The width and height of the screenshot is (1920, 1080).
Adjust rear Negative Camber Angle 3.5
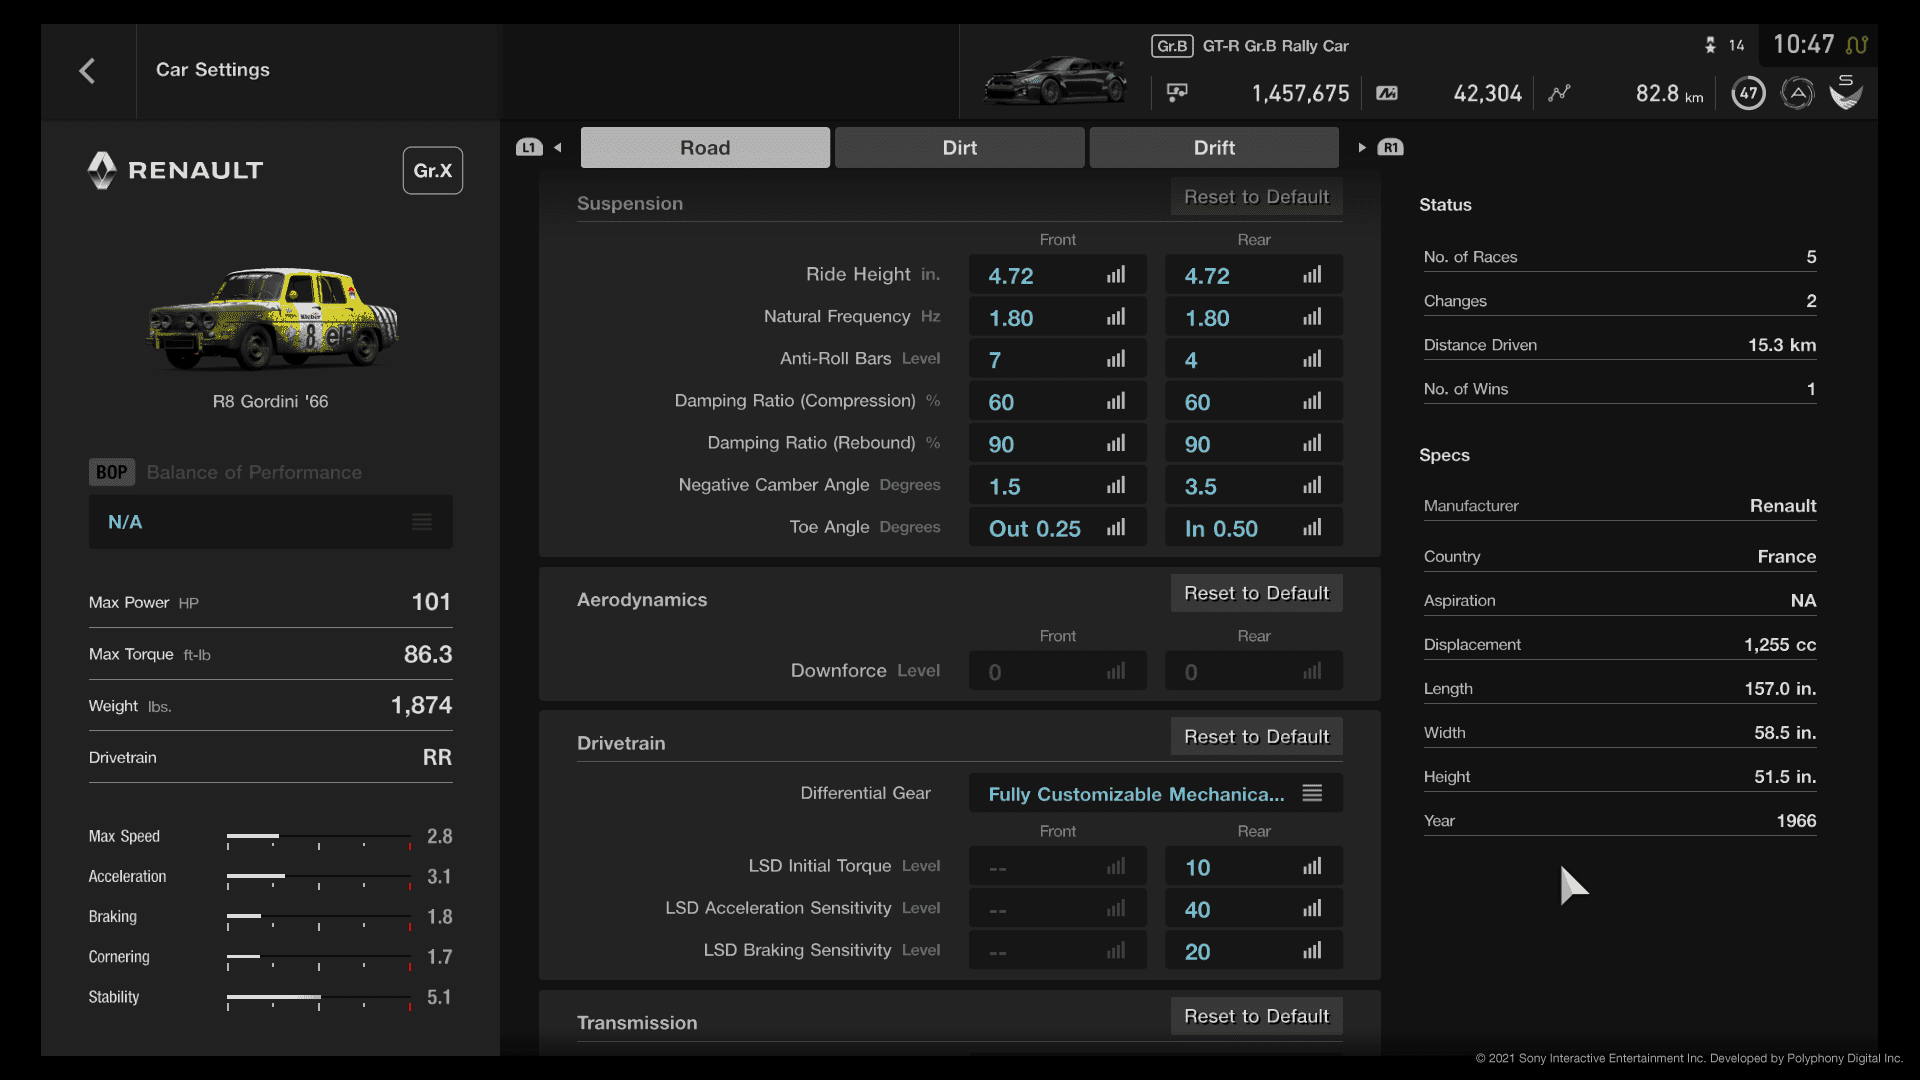(1254, 486)
